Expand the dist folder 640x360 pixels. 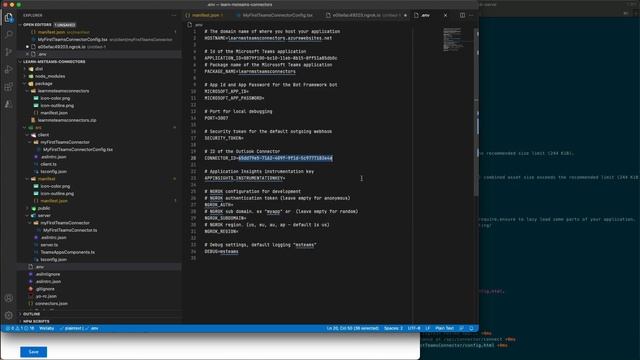(39, 69)
